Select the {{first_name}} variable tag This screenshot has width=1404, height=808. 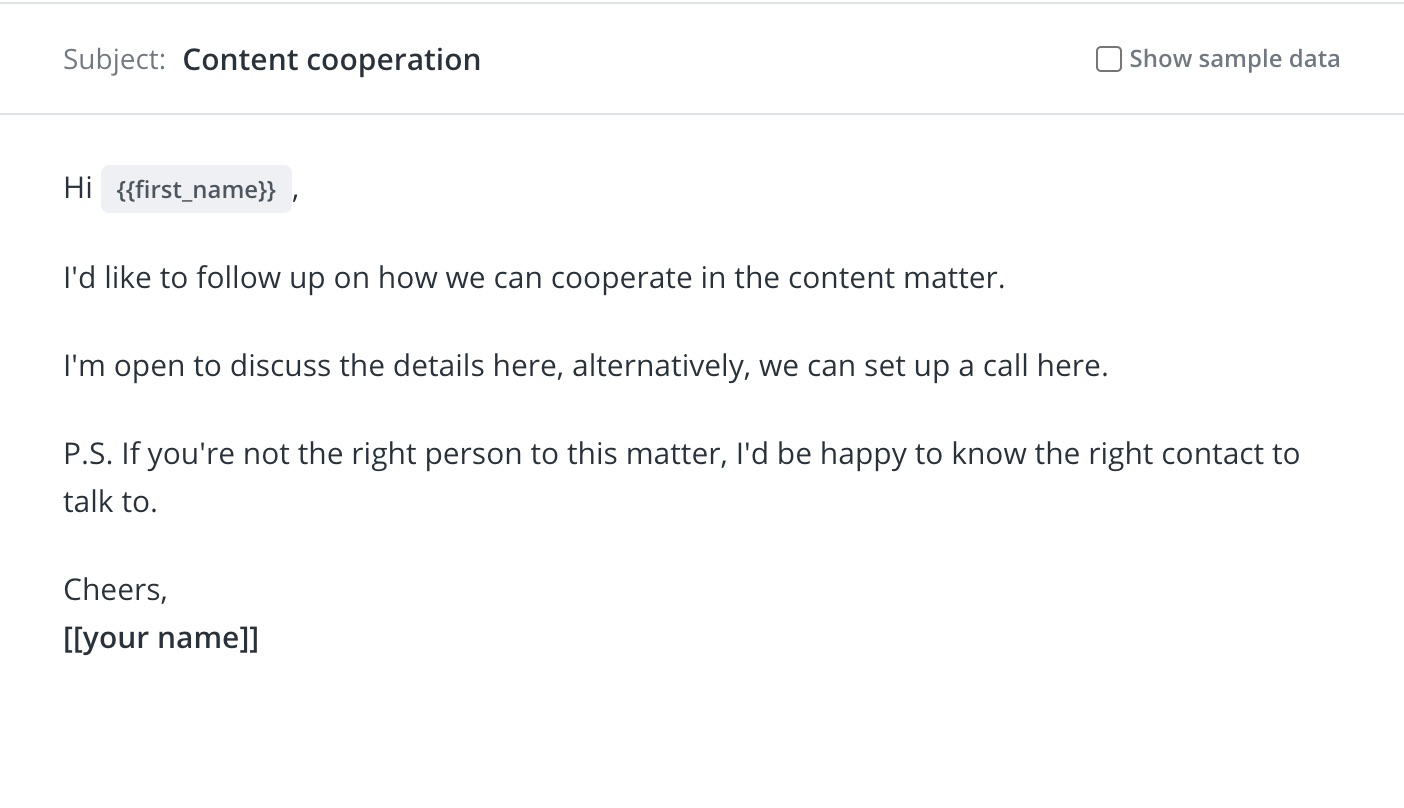(x=196, y=190)
